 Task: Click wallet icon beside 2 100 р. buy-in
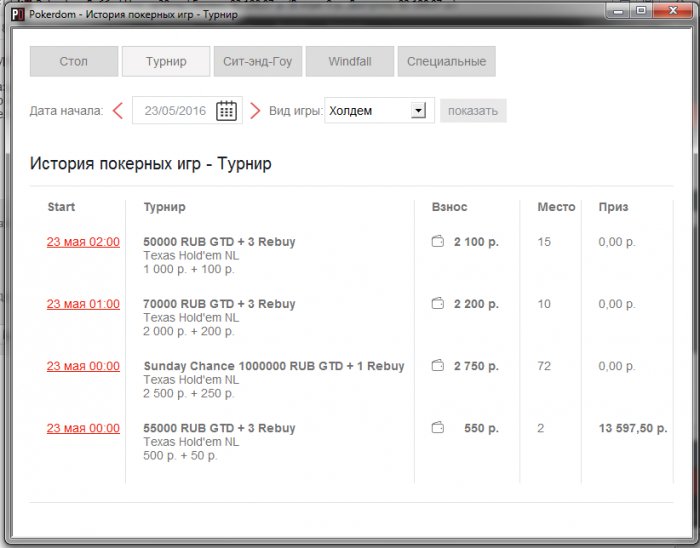pyautogui.click(x=438, y=241)
